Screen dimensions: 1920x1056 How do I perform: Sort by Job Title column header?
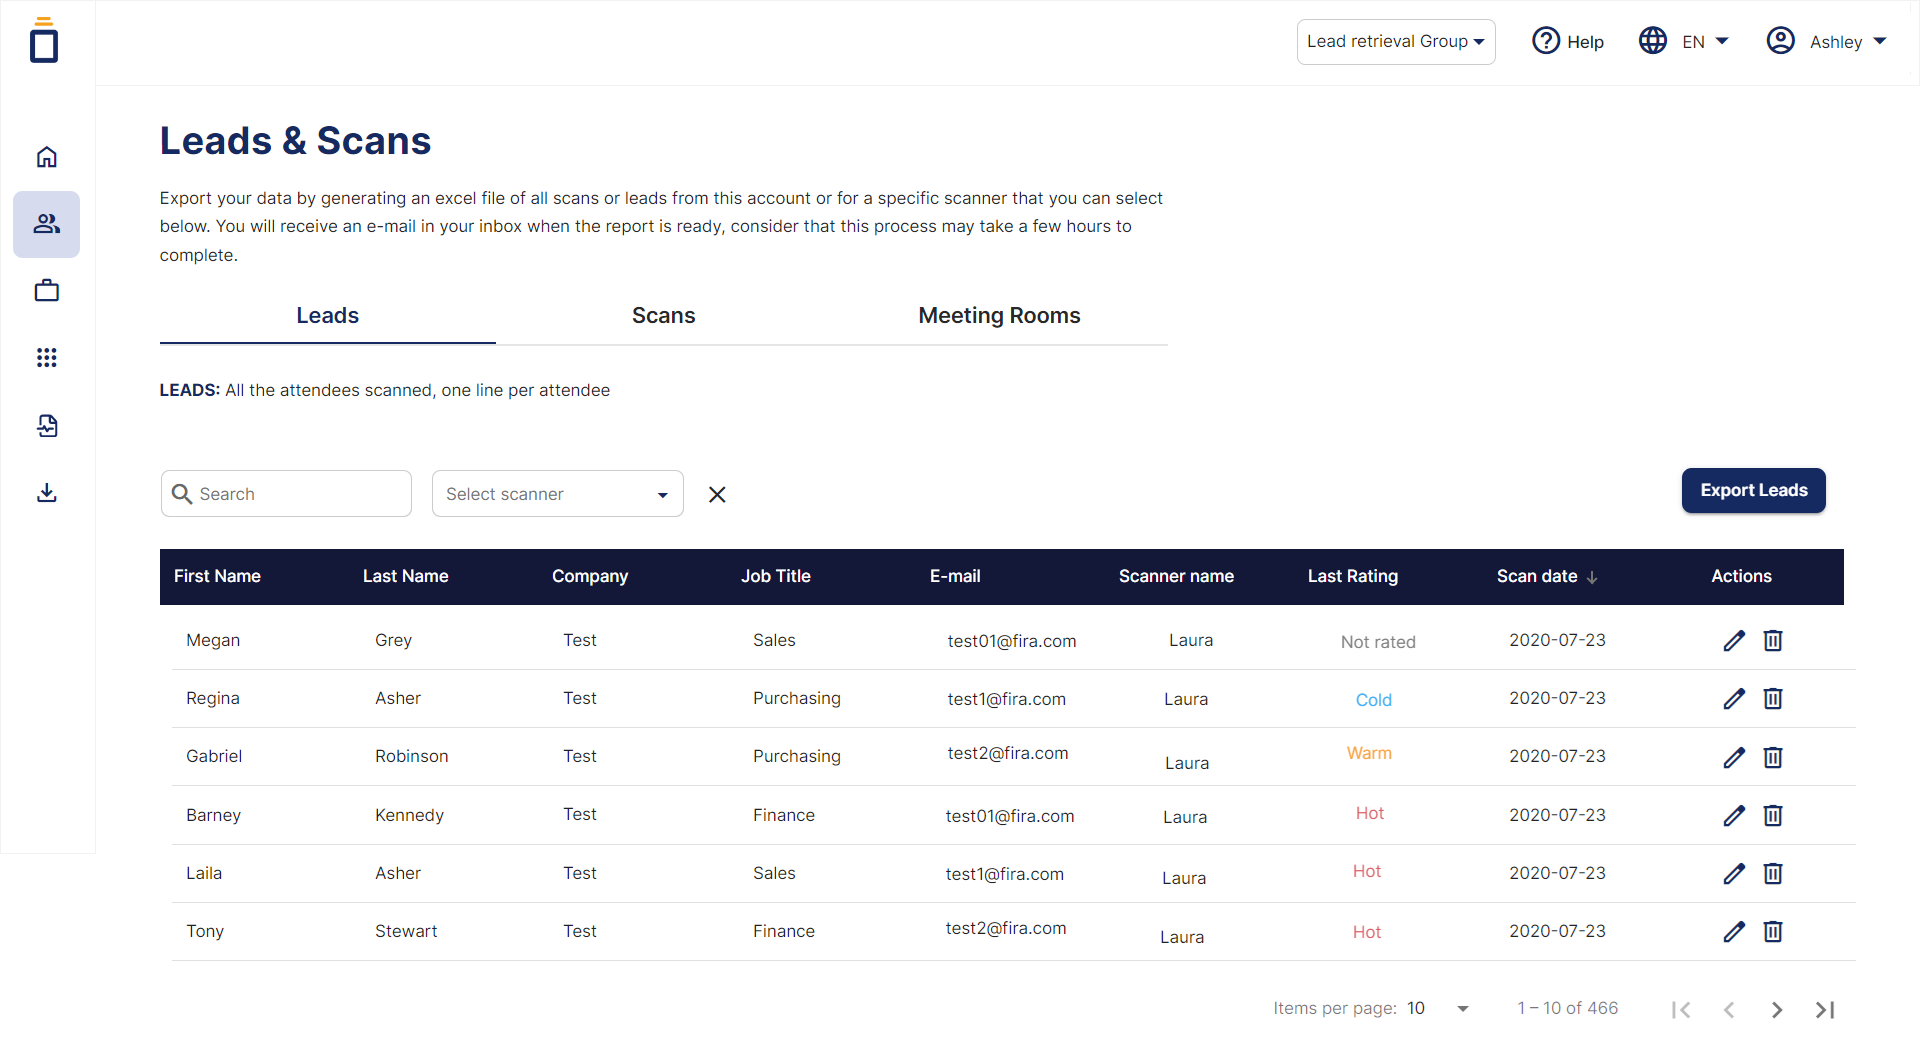776,577
